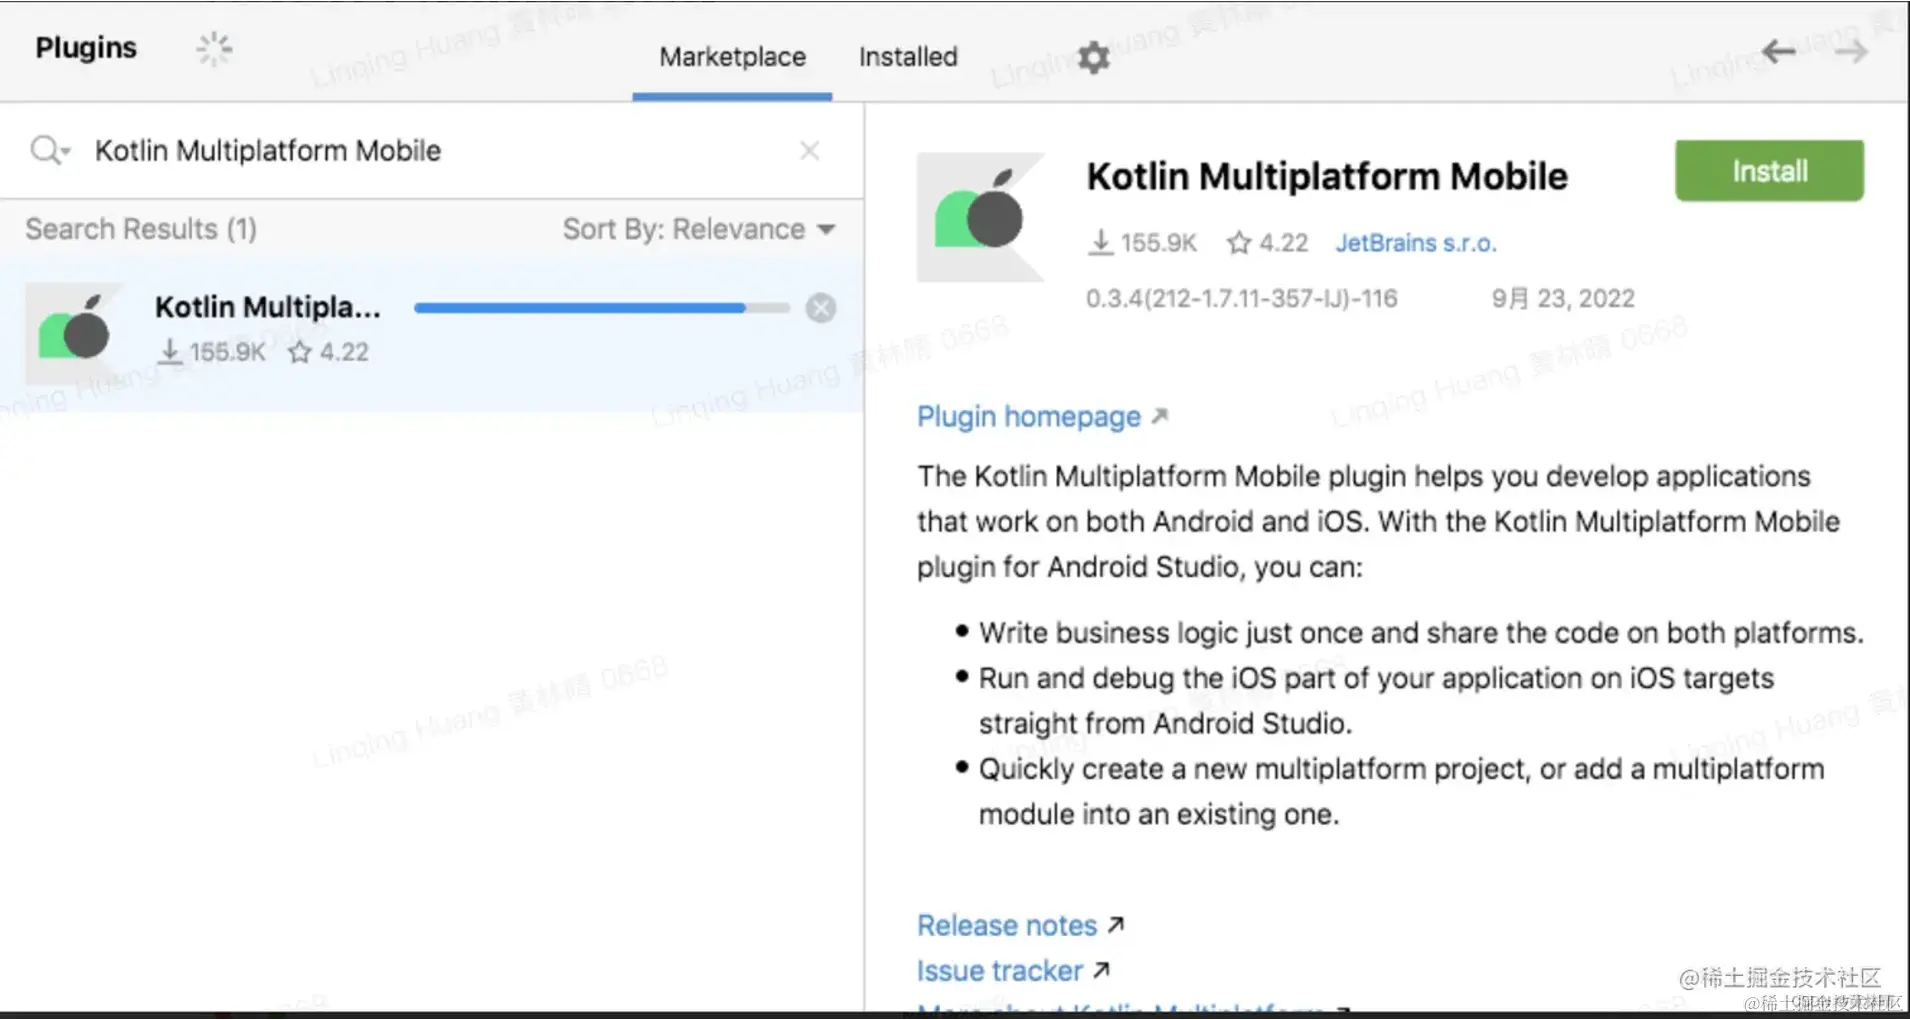Click the loading spinner beside Plugins
This screenshot has width=1910, height=1020.
(214, 48)
